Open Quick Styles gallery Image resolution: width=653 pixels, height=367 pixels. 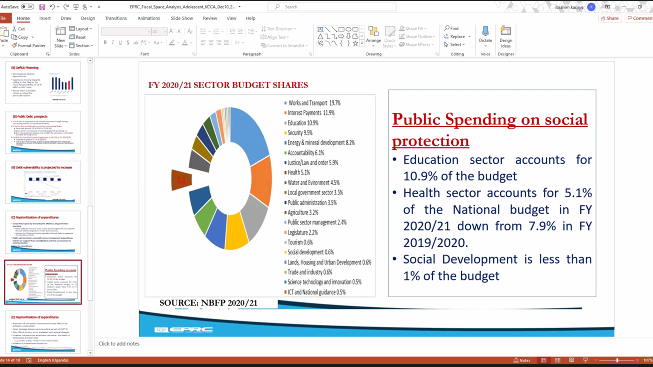(389, 37)
